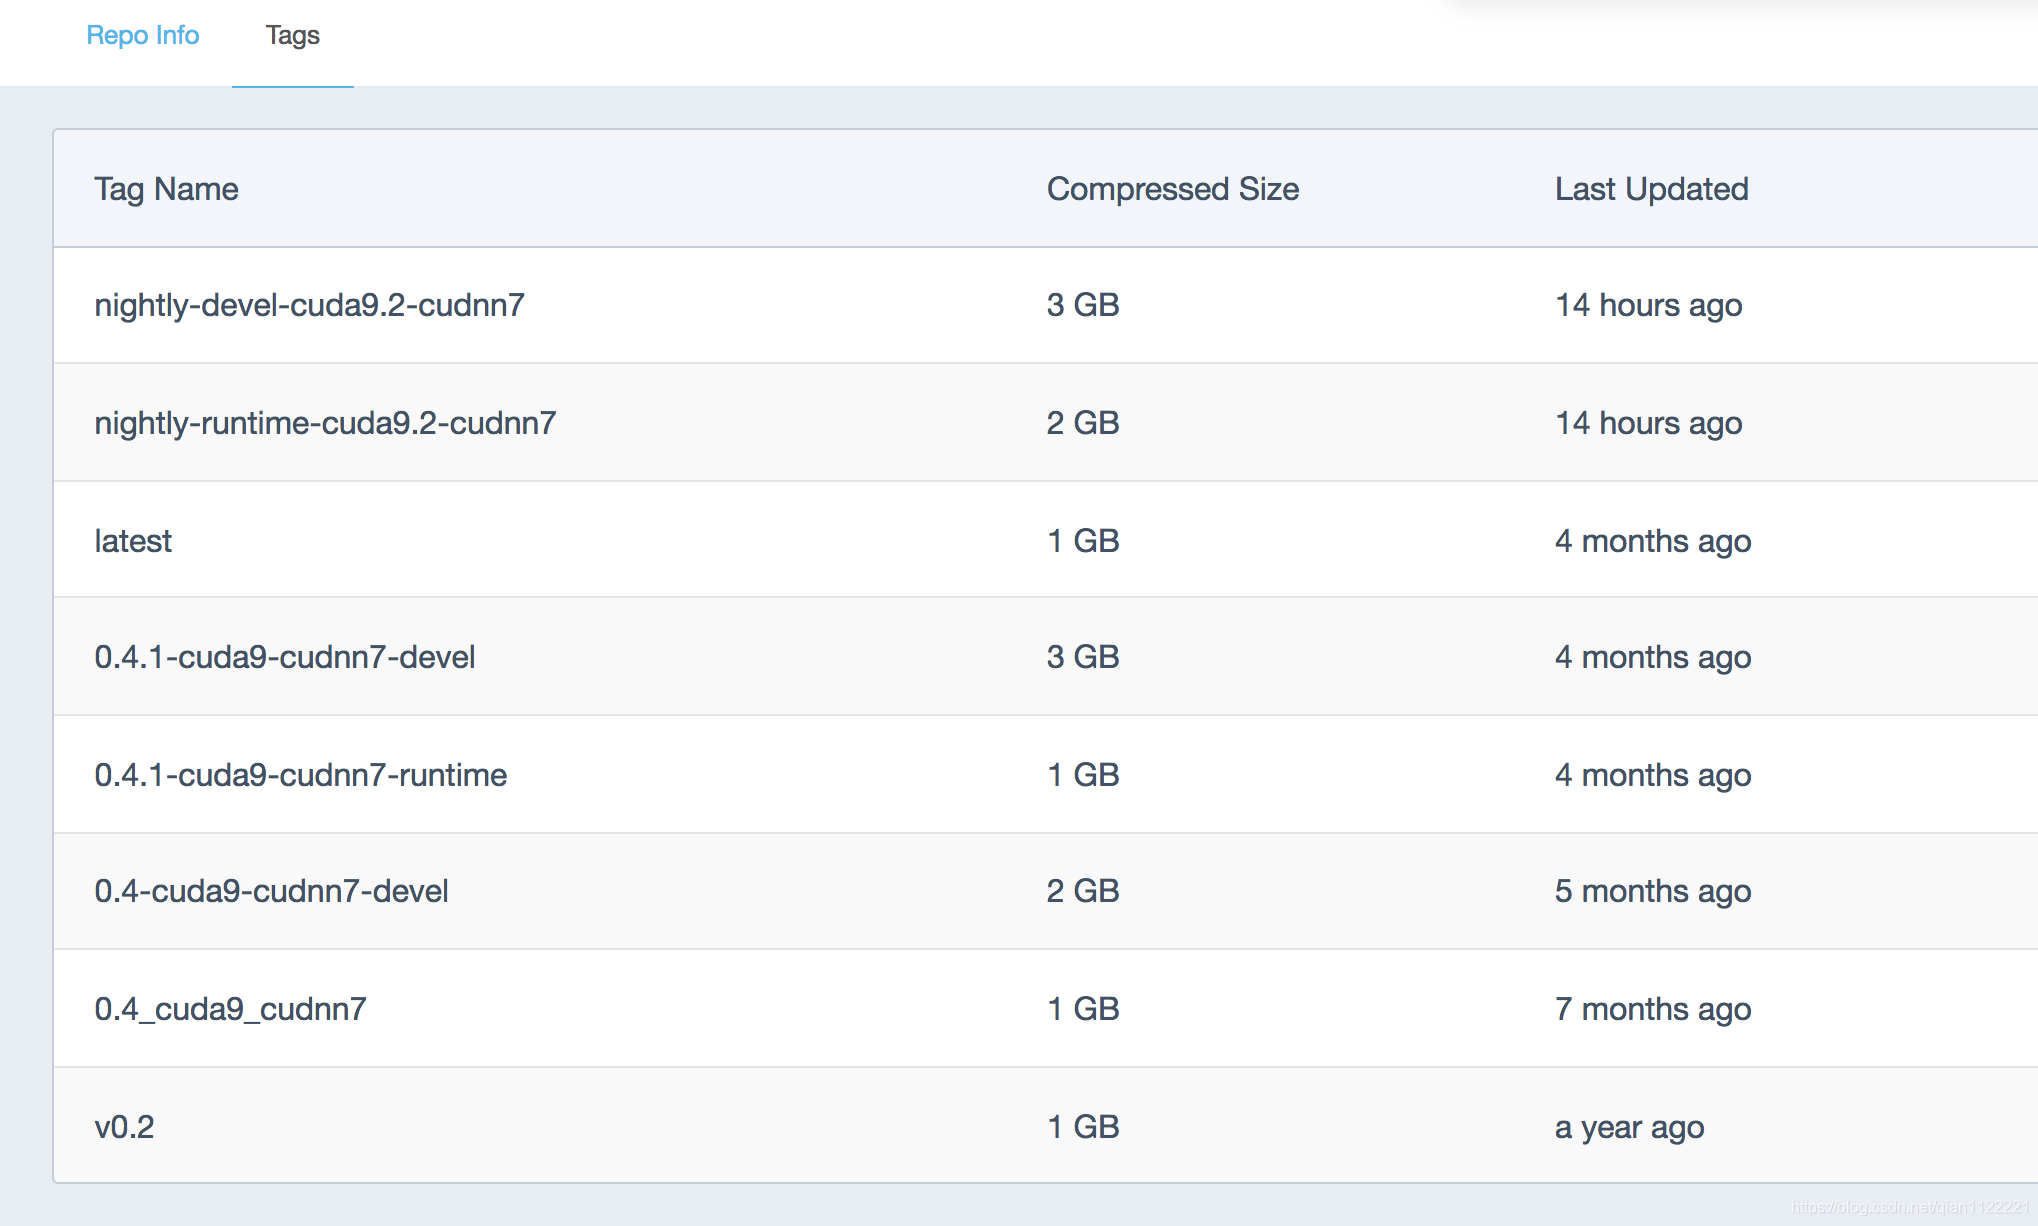Click the 'a year ago' timestamp

pos(1629,1127)
